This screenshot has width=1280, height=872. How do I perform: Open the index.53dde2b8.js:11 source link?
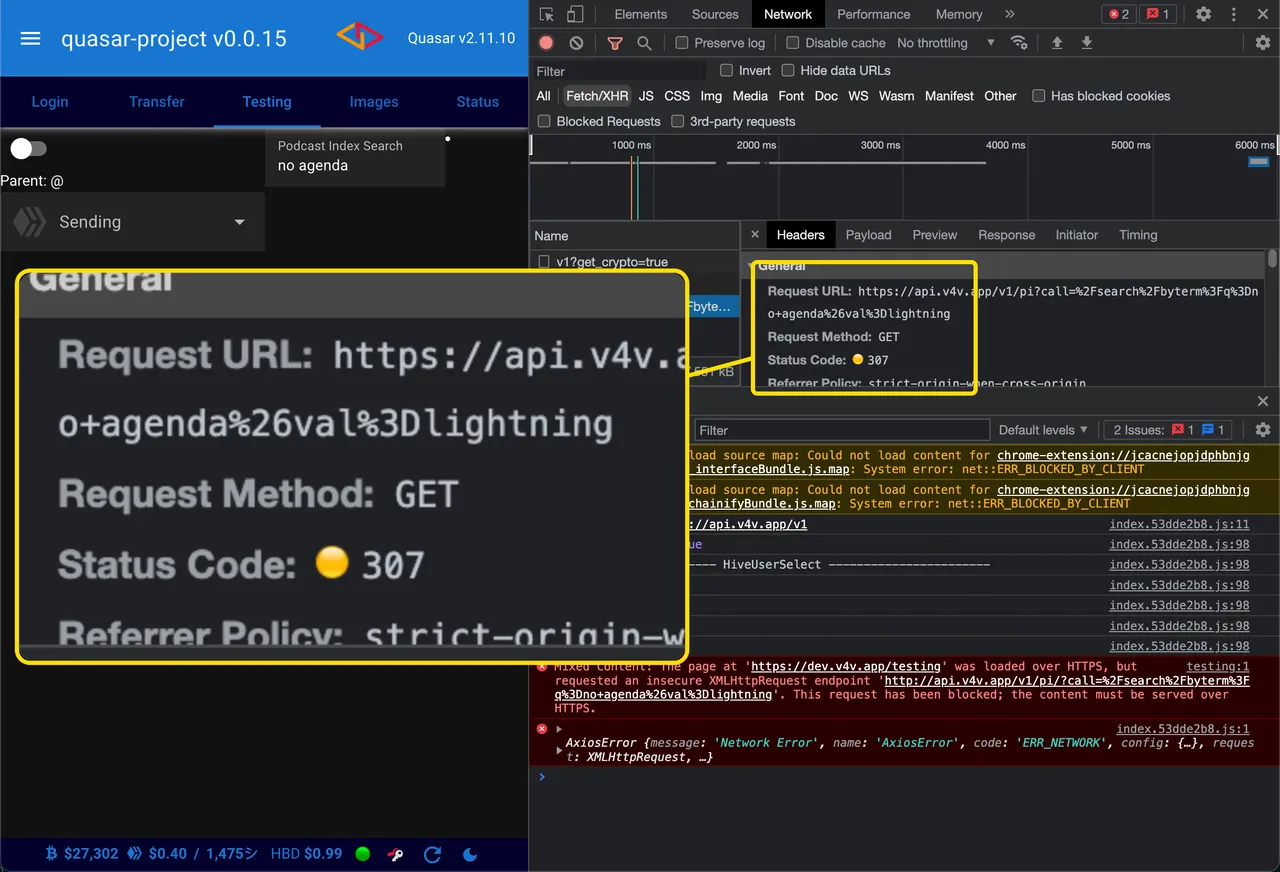[x=1179, y=525]
